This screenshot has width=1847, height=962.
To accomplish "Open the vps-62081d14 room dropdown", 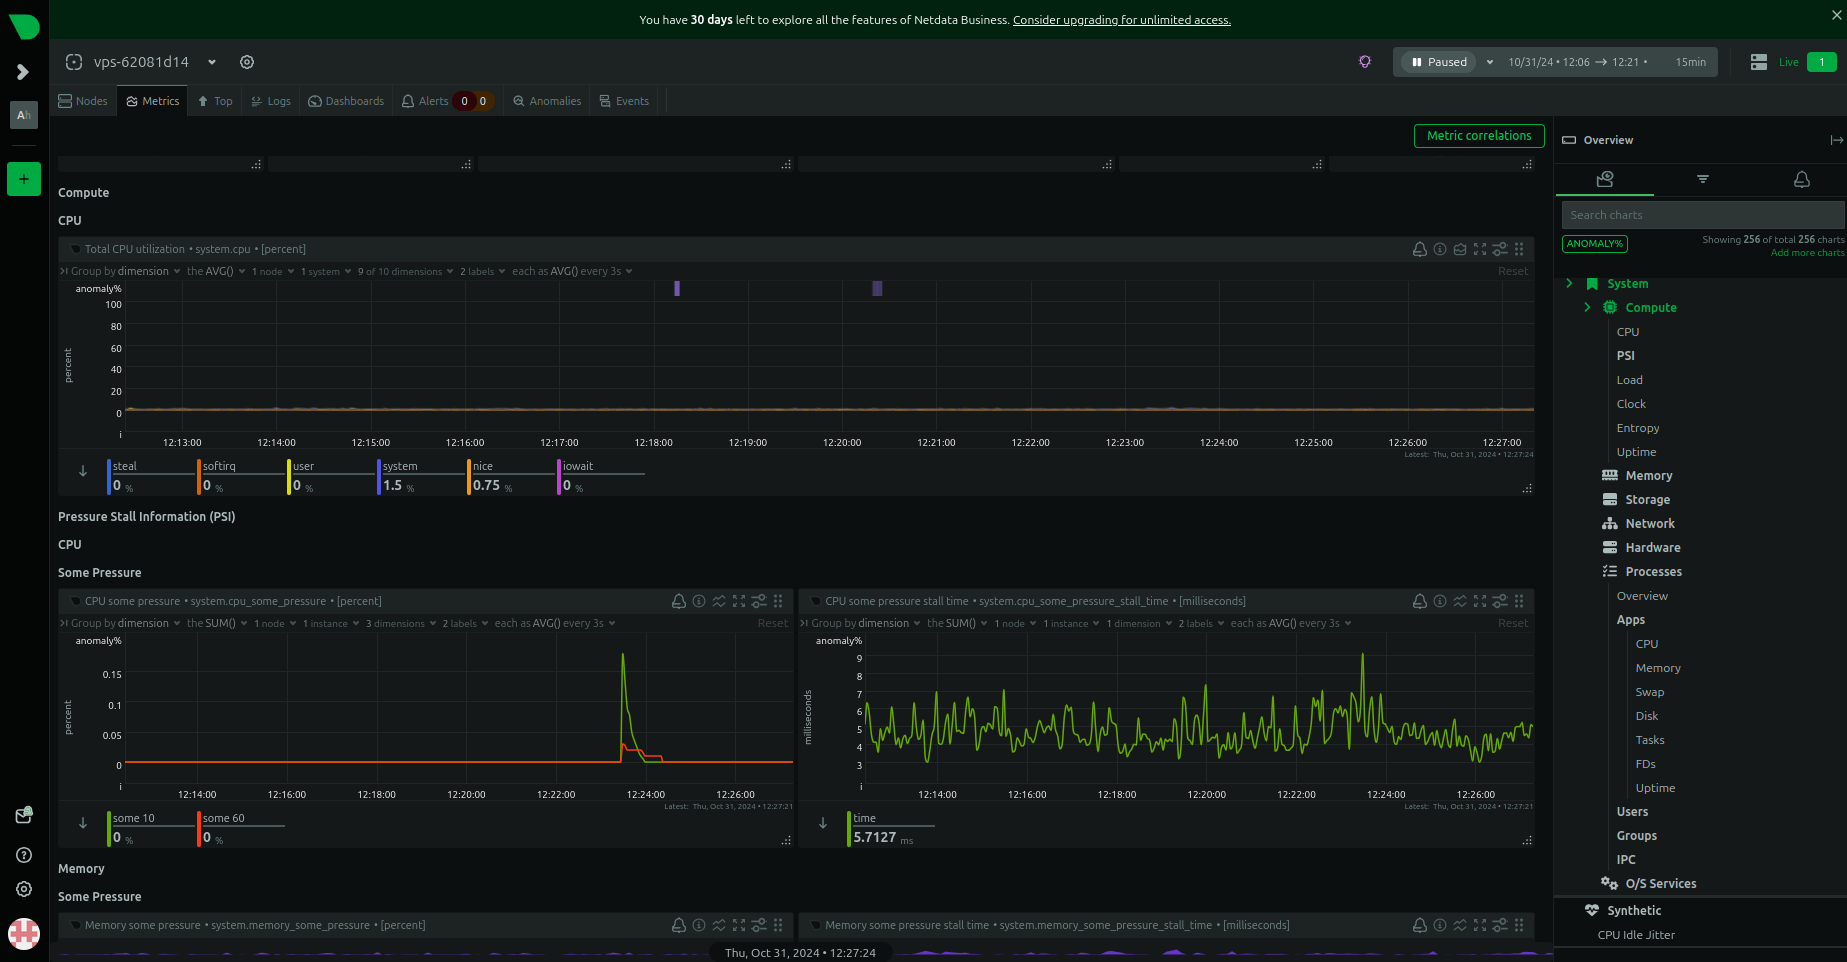I will tap(212, 62).
